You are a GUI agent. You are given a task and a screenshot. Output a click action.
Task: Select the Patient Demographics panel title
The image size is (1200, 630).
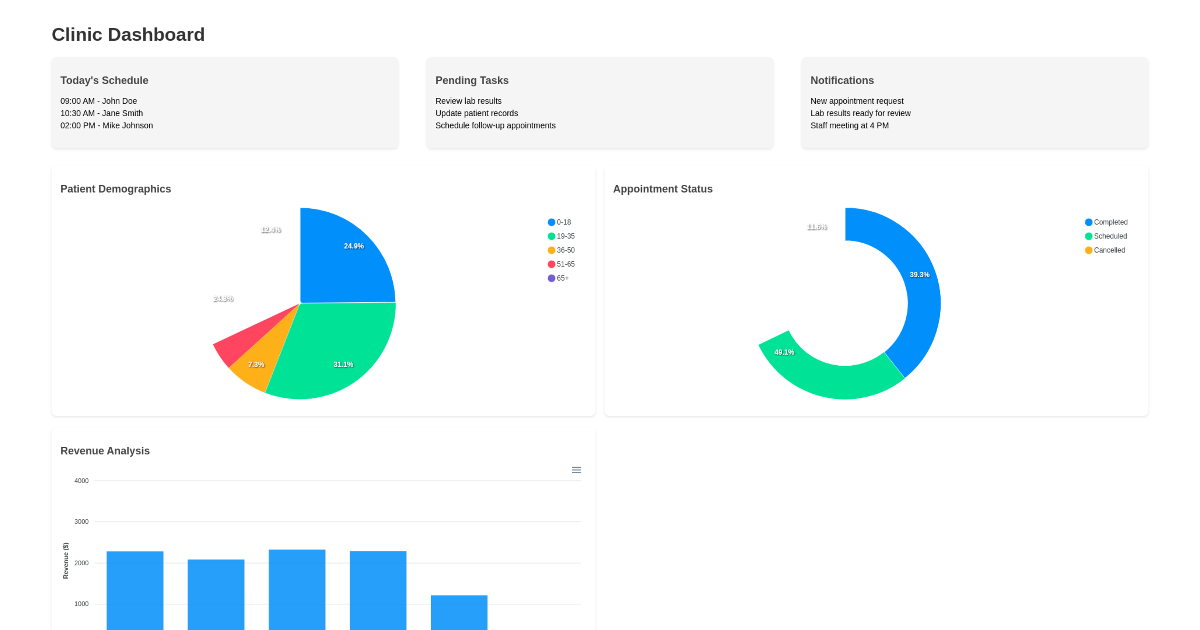[x=116, y=189]
